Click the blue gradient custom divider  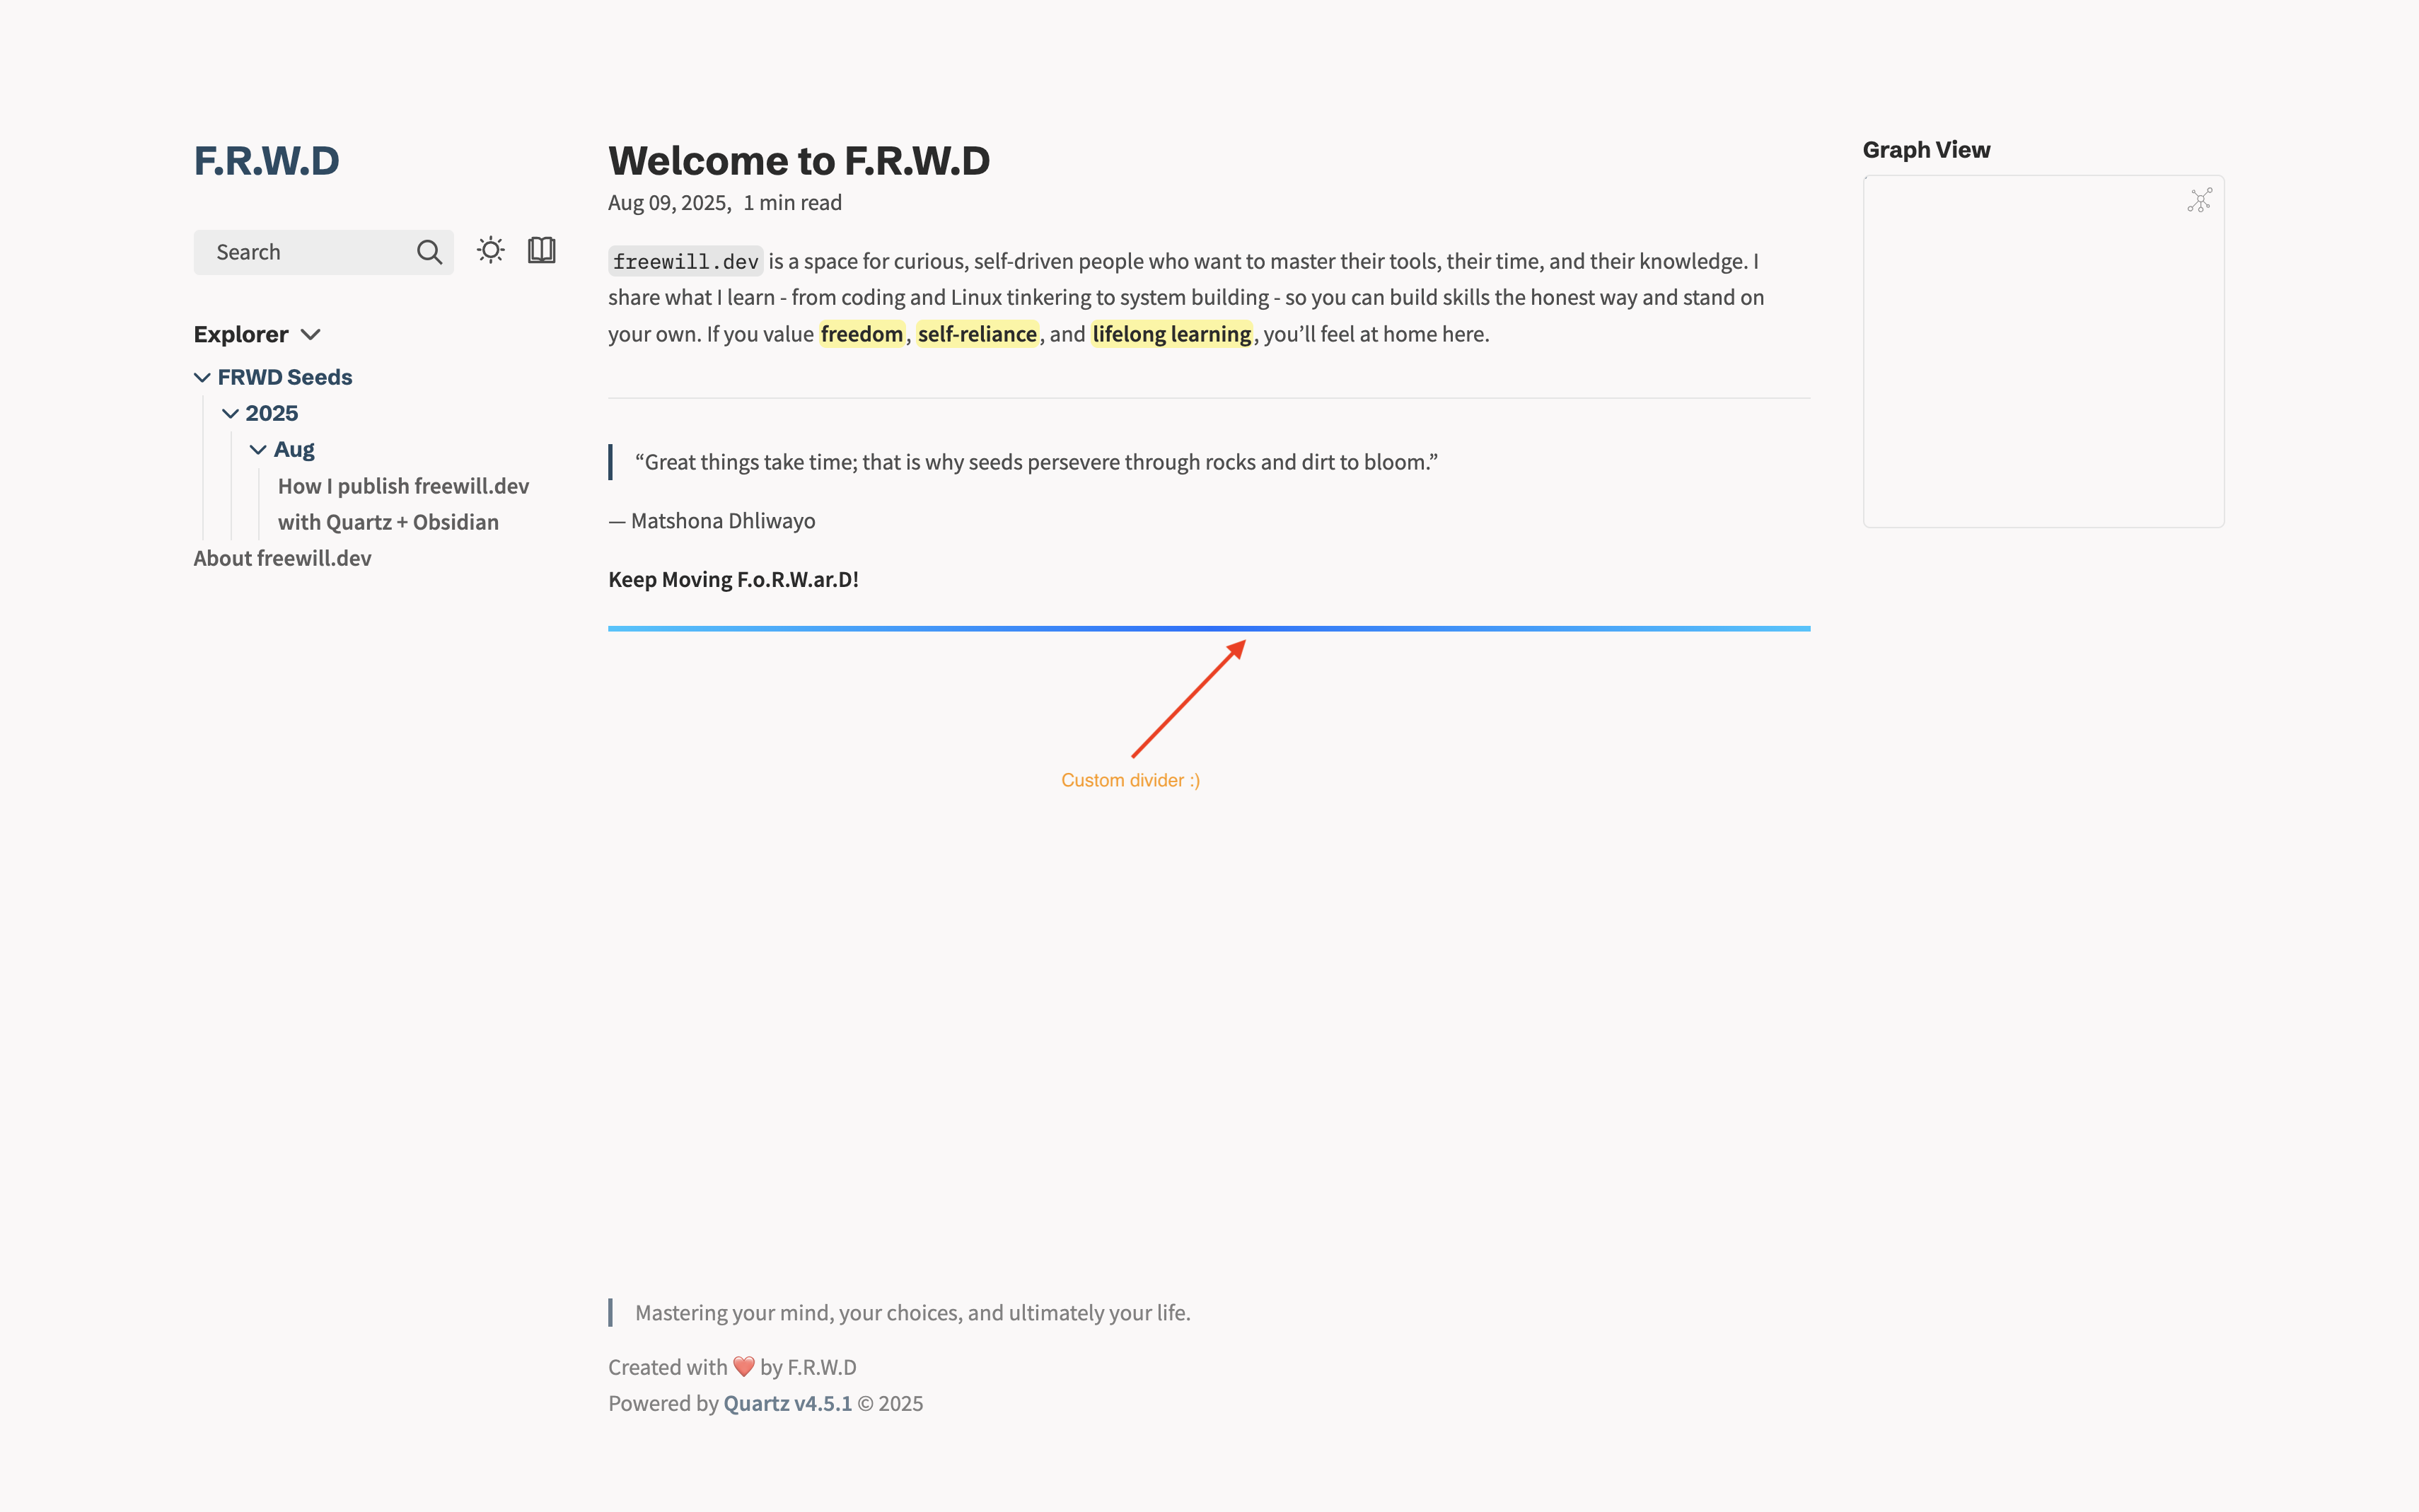point(1208,628)
